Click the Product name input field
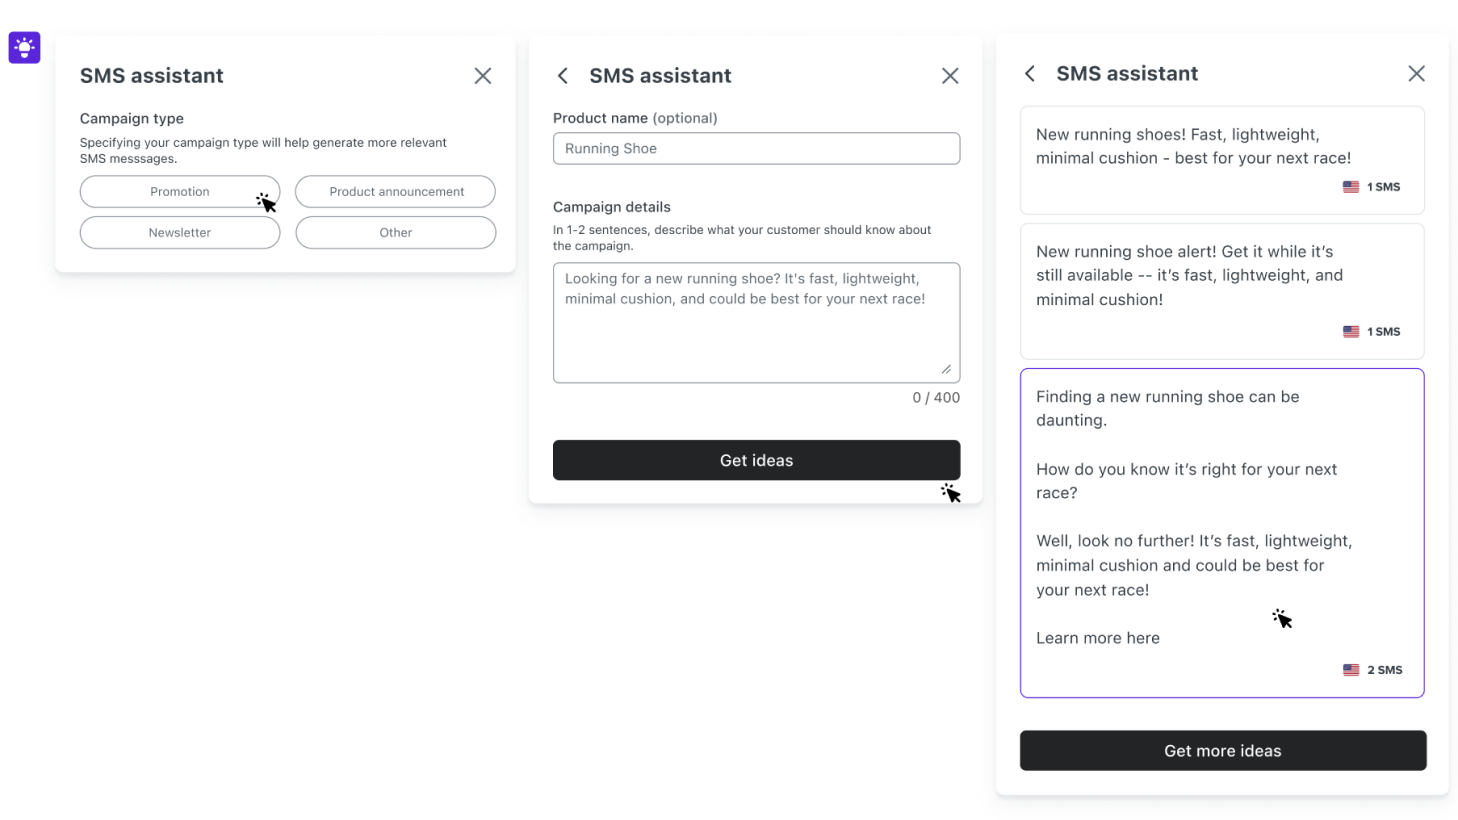Screen dimensions: 1458x820 tap(756, 148)
